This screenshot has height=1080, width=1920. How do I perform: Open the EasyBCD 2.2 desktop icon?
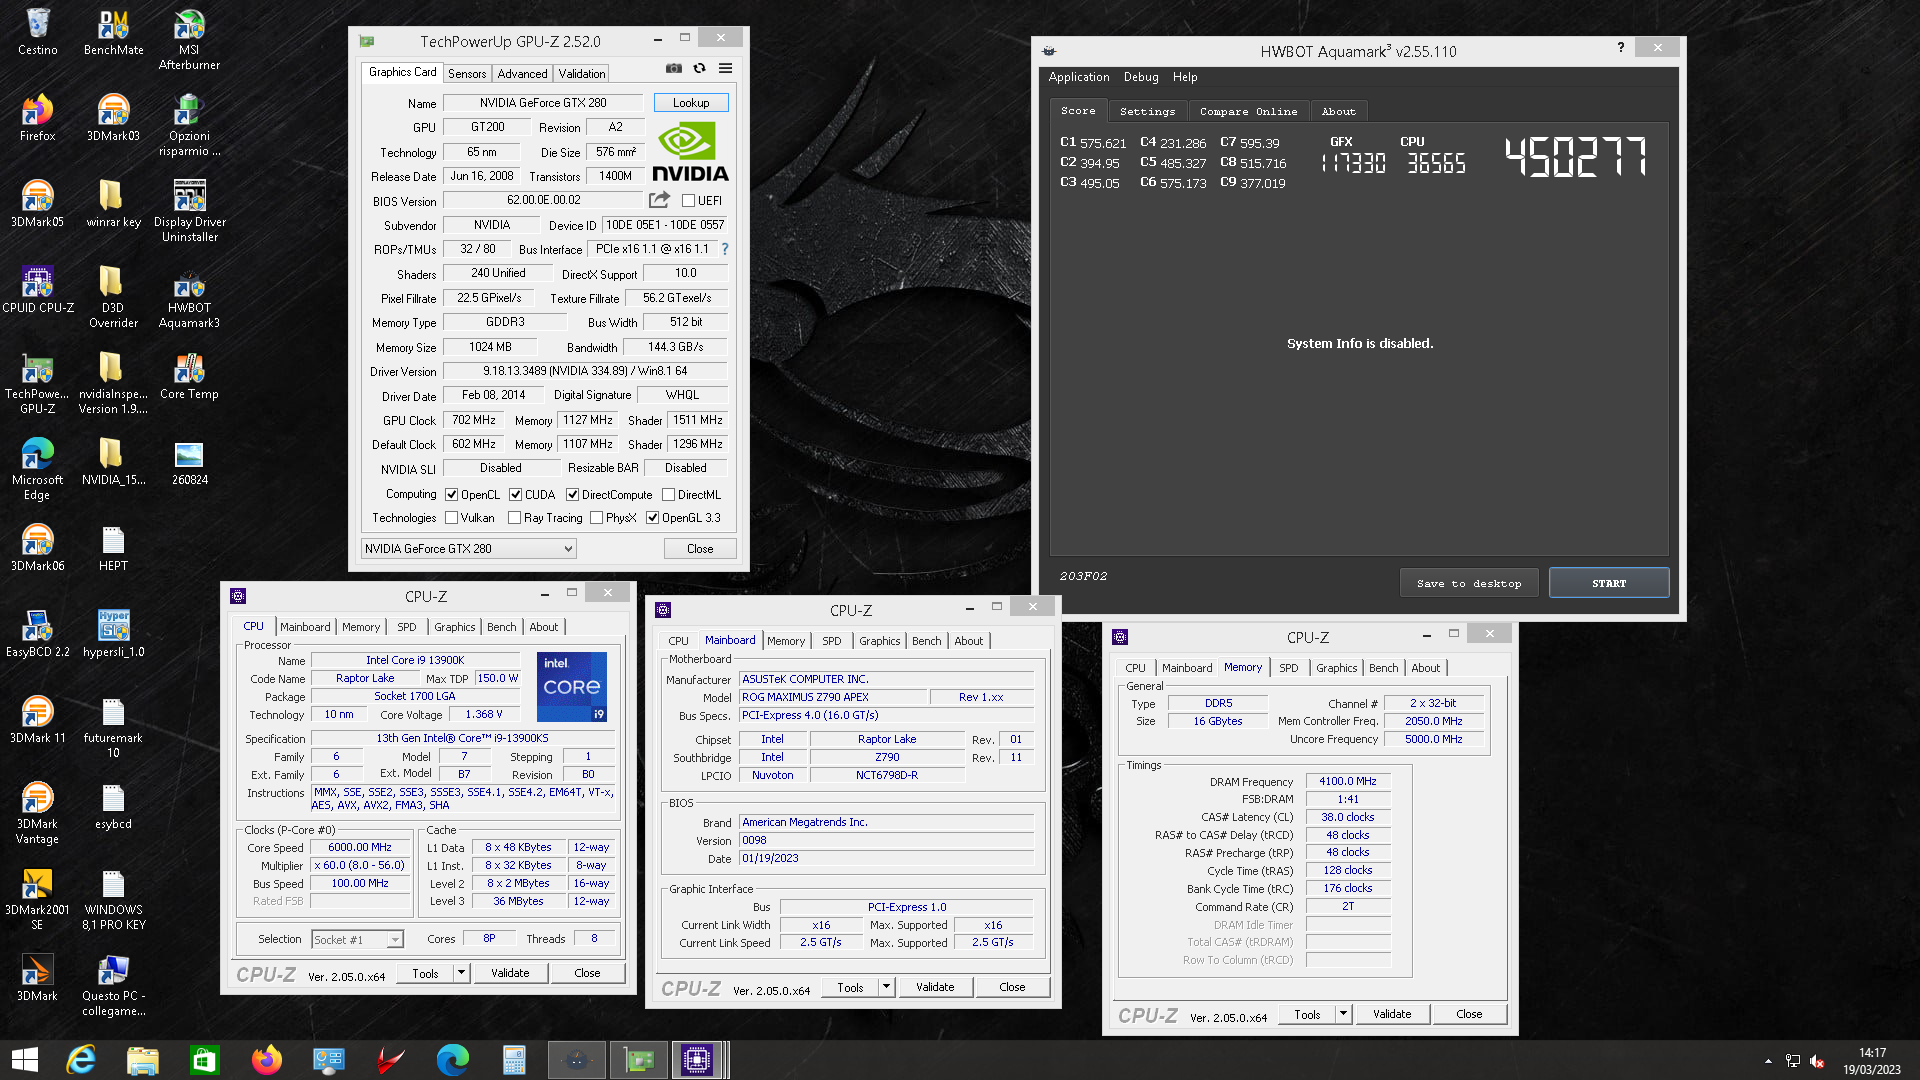pos(38,635)
